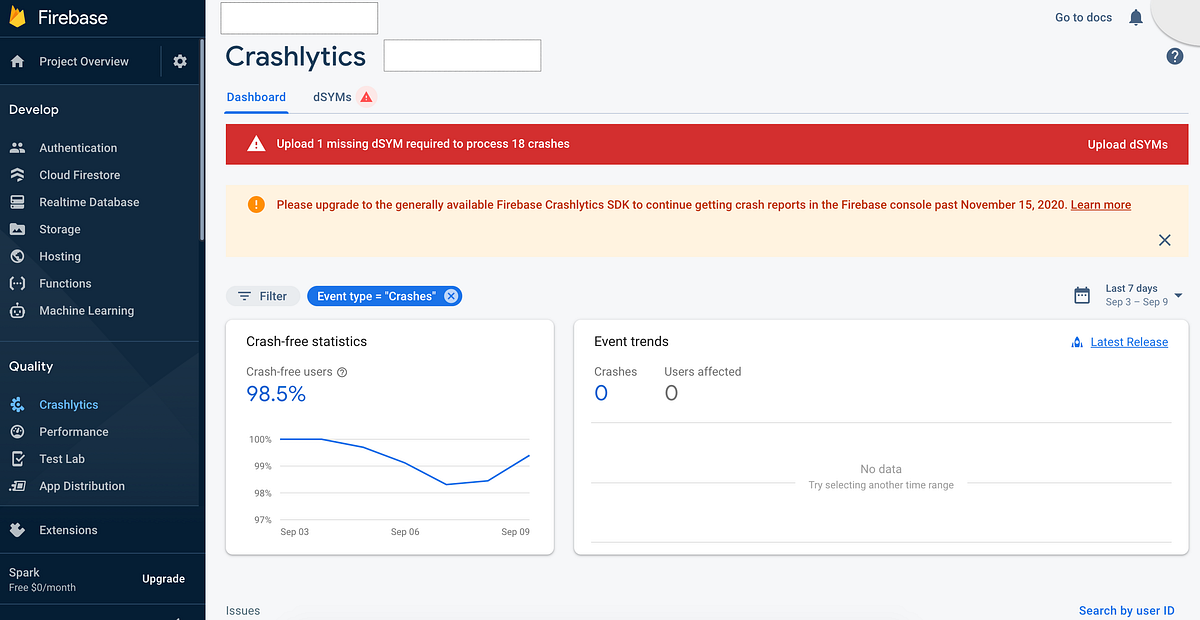
Task: Click the 98.5% crash-free value
Action: point(276,394)
